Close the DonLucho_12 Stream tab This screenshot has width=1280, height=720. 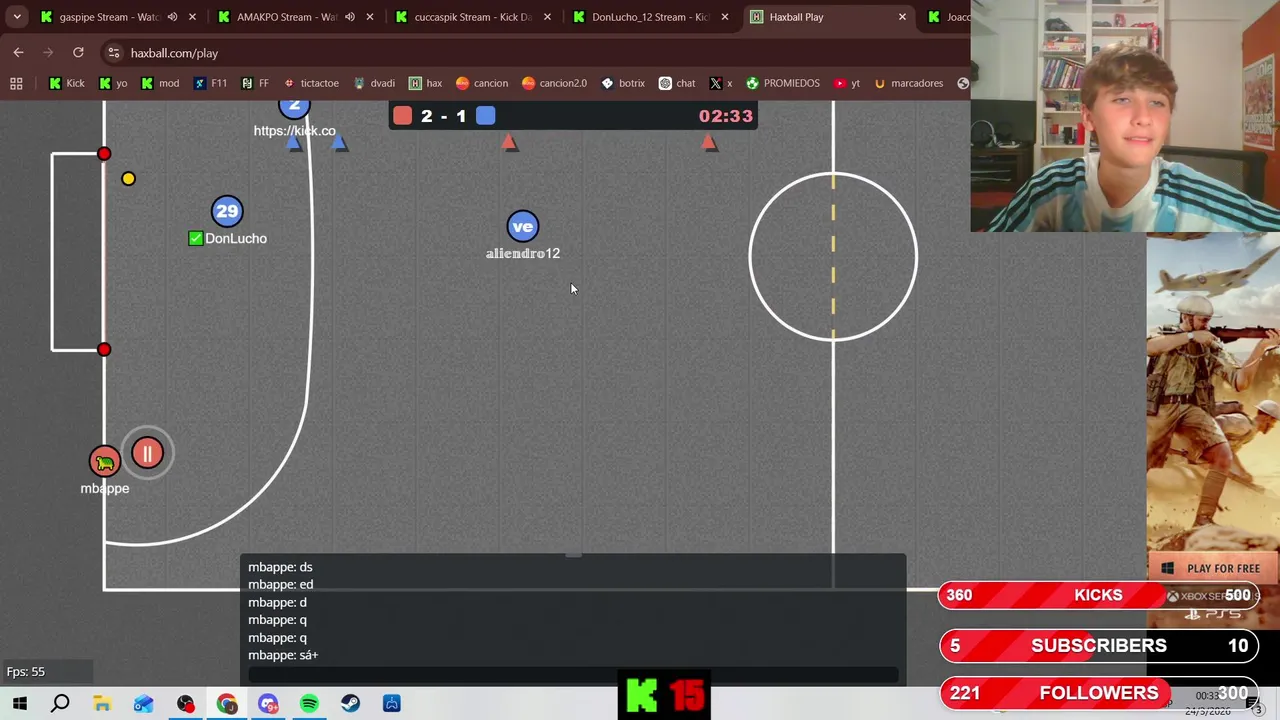point(725,17)
